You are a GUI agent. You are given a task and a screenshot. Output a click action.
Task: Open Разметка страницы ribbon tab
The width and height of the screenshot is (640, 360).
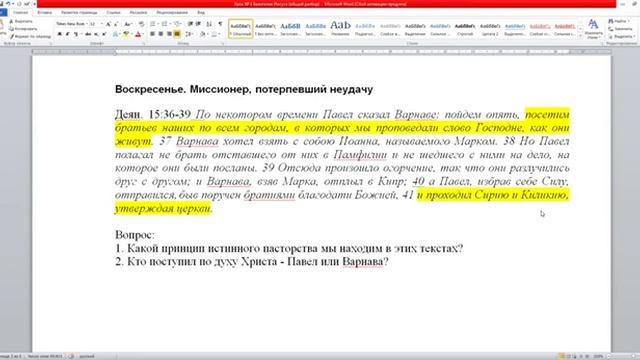[79, 13]
